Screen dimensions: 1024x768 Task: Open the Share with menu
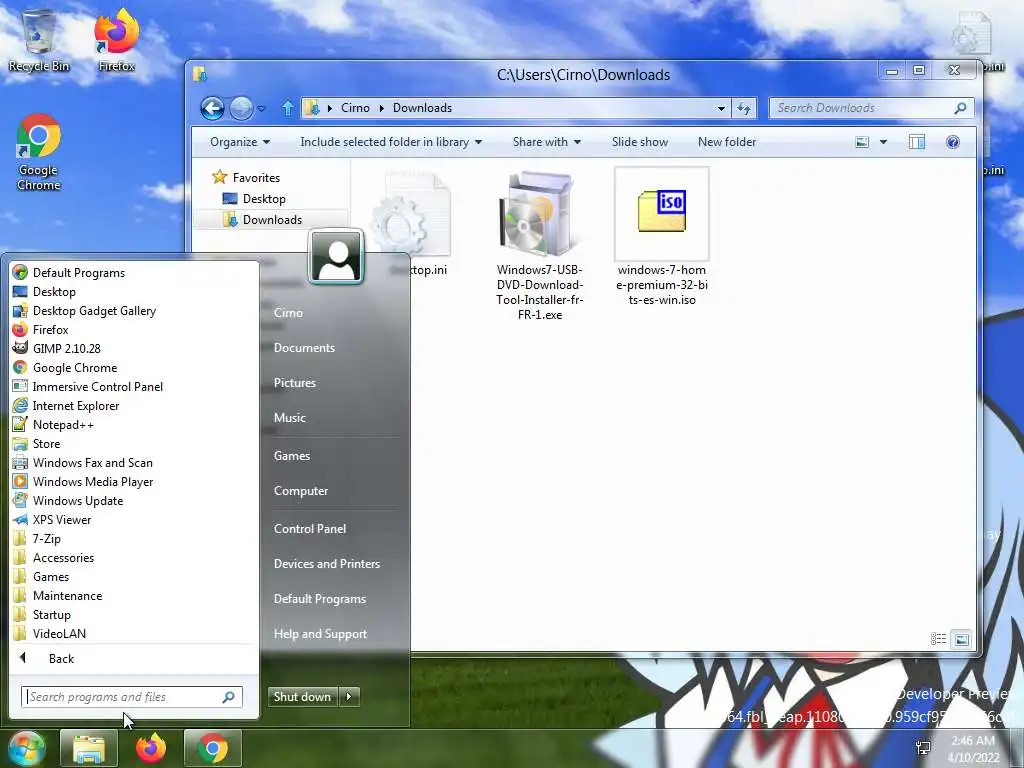click(x=547, y=142)
